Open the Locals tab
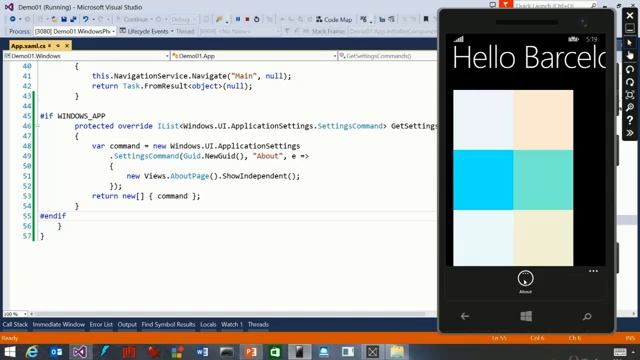This screenshot has height=360, width=640. 208,324
